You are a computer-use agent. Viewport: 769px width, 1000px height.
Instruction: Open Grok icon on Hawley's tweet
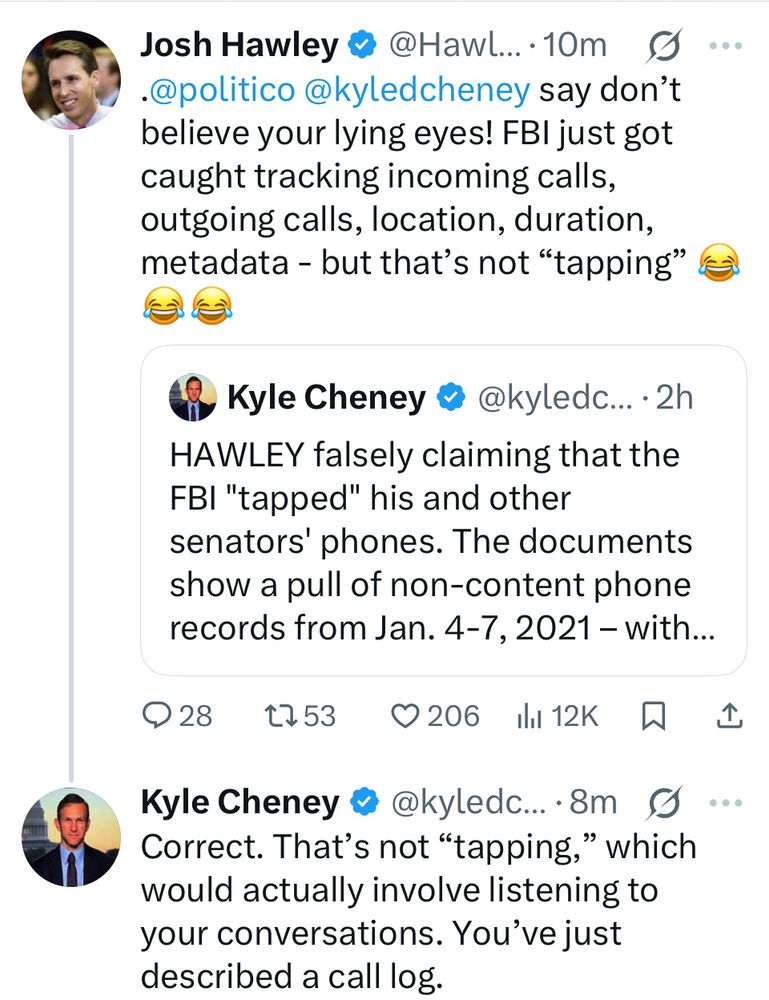tap(666, 46)
